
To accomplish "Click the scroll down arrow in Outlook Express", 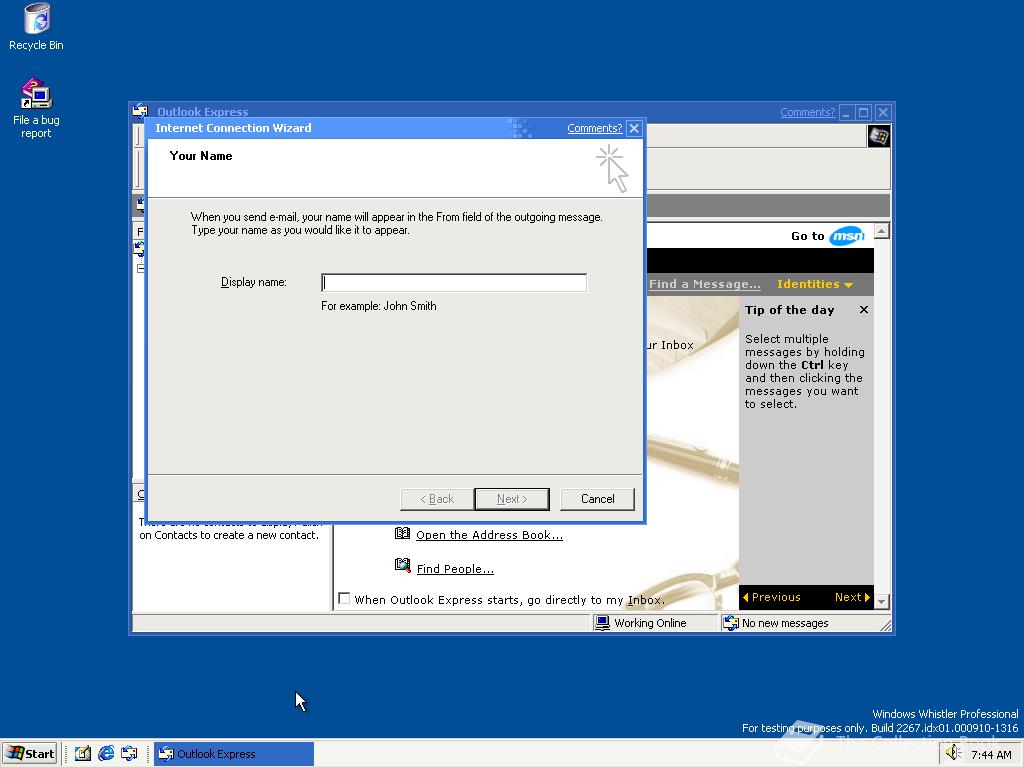I will coord(882,601).
